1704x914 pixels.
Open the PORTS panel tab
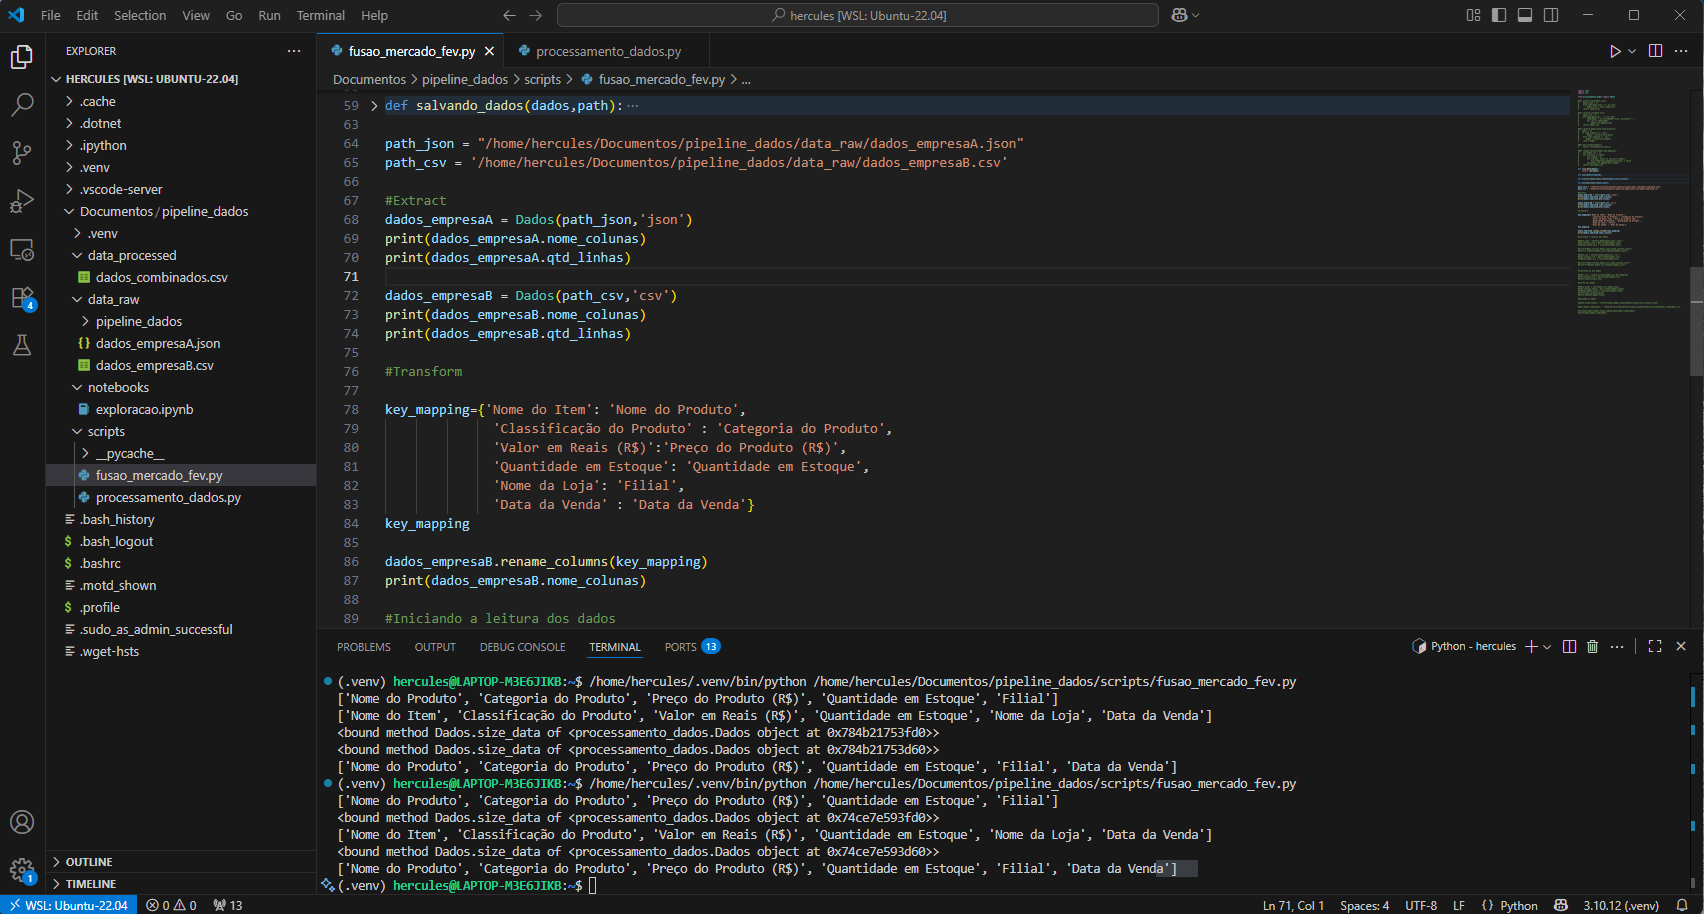[x=692, y=647]
